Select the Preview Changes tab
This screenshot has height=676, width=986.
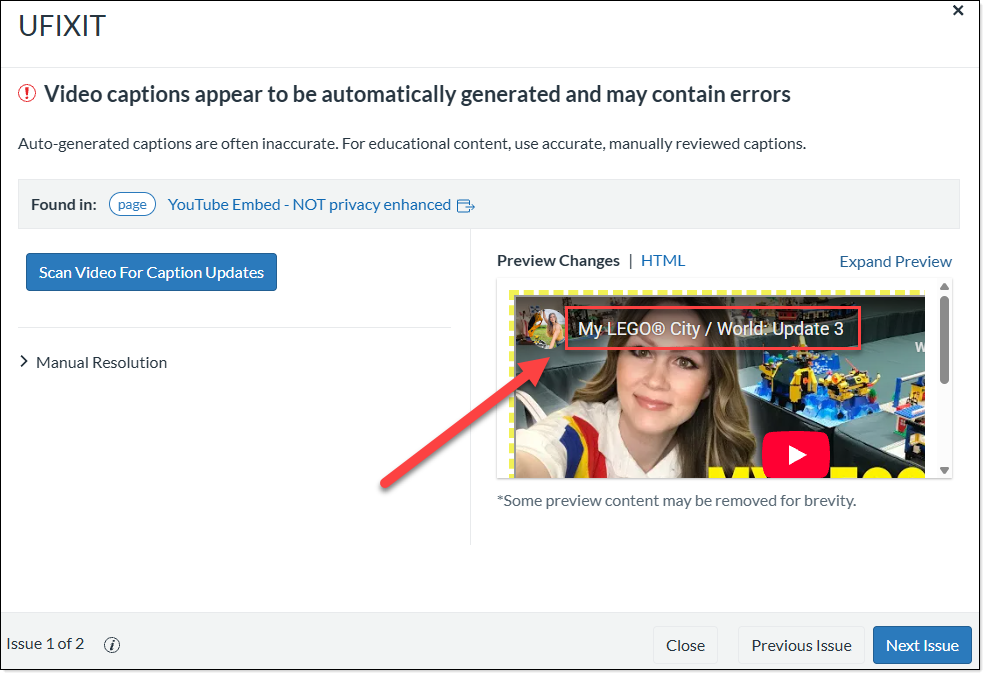[x=558, y=261]
